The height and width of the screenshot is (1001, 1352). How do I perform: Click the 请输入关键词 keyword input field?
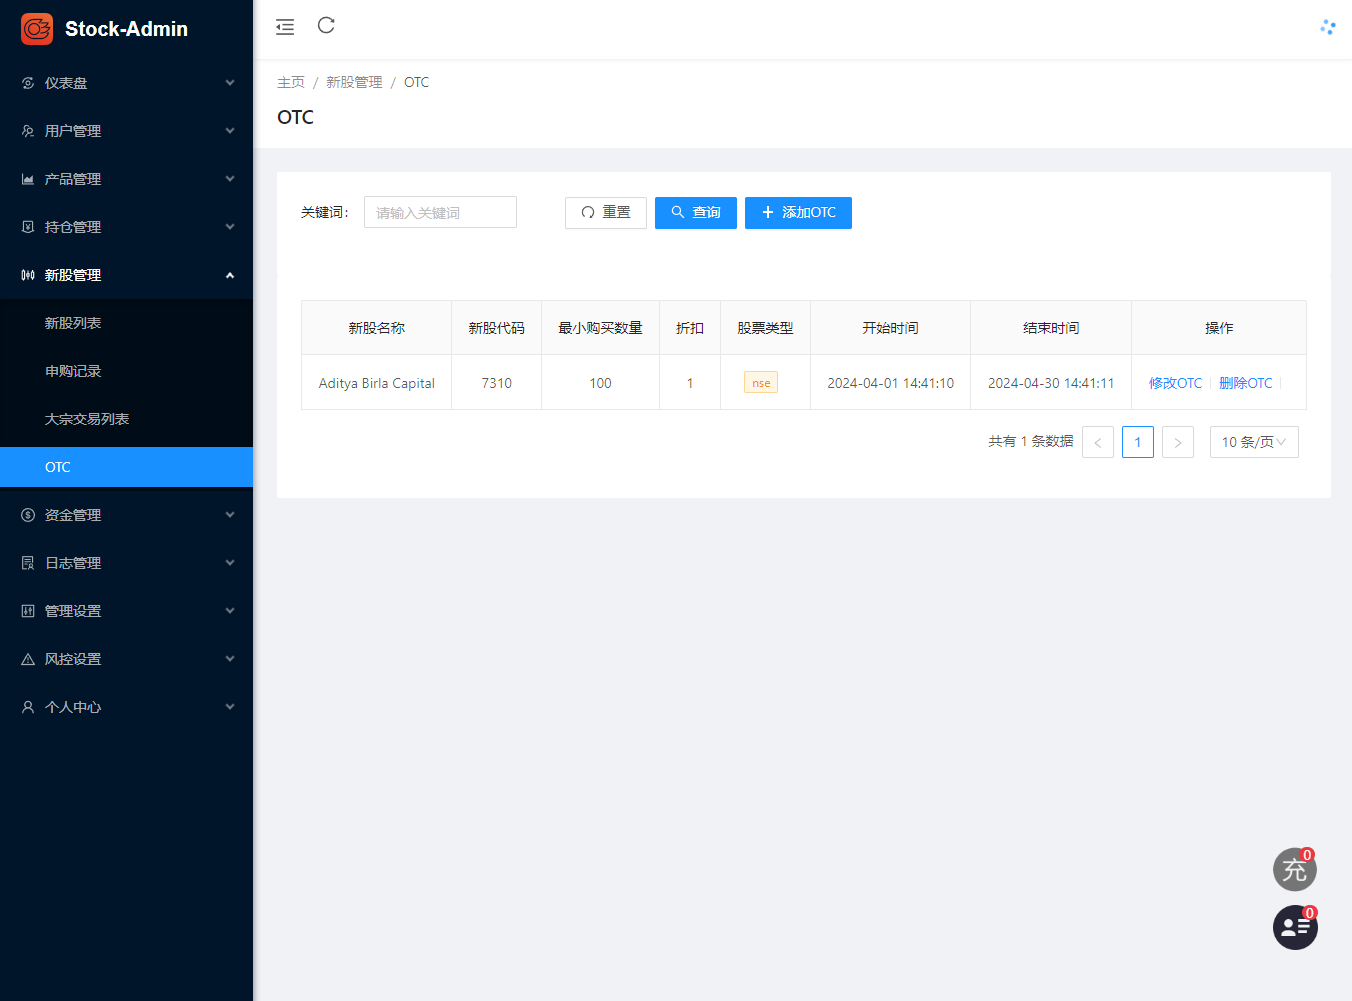click(x=440, y=212)
